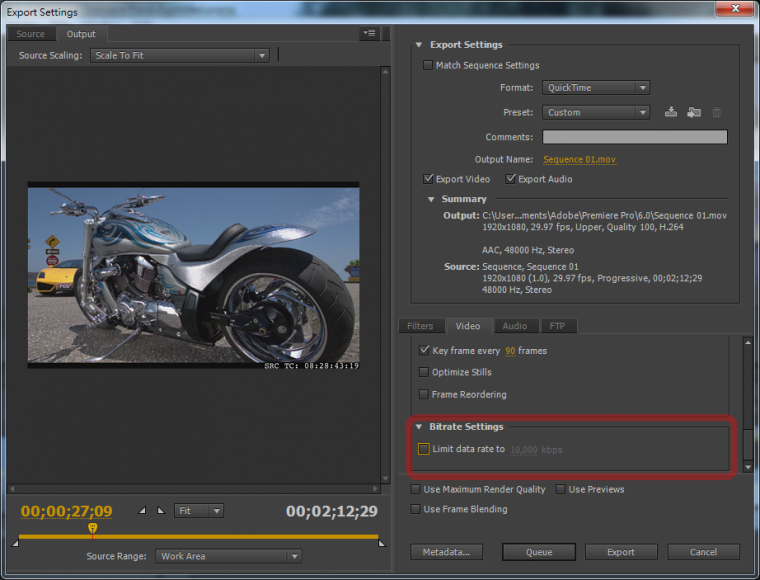Open the Format dropdown showing QuickTime
The image size is (760, 580).
pyautogui.click(x=595, y=88)
